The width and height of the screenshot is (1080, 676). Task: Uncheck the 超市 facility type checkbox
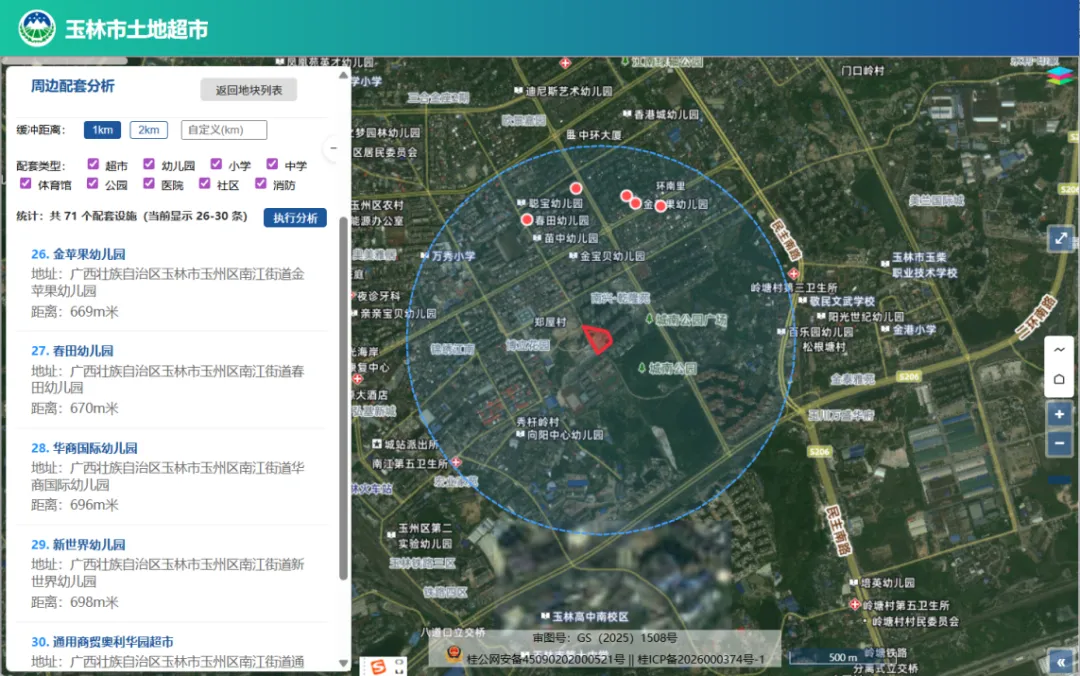tap(93, 164)
